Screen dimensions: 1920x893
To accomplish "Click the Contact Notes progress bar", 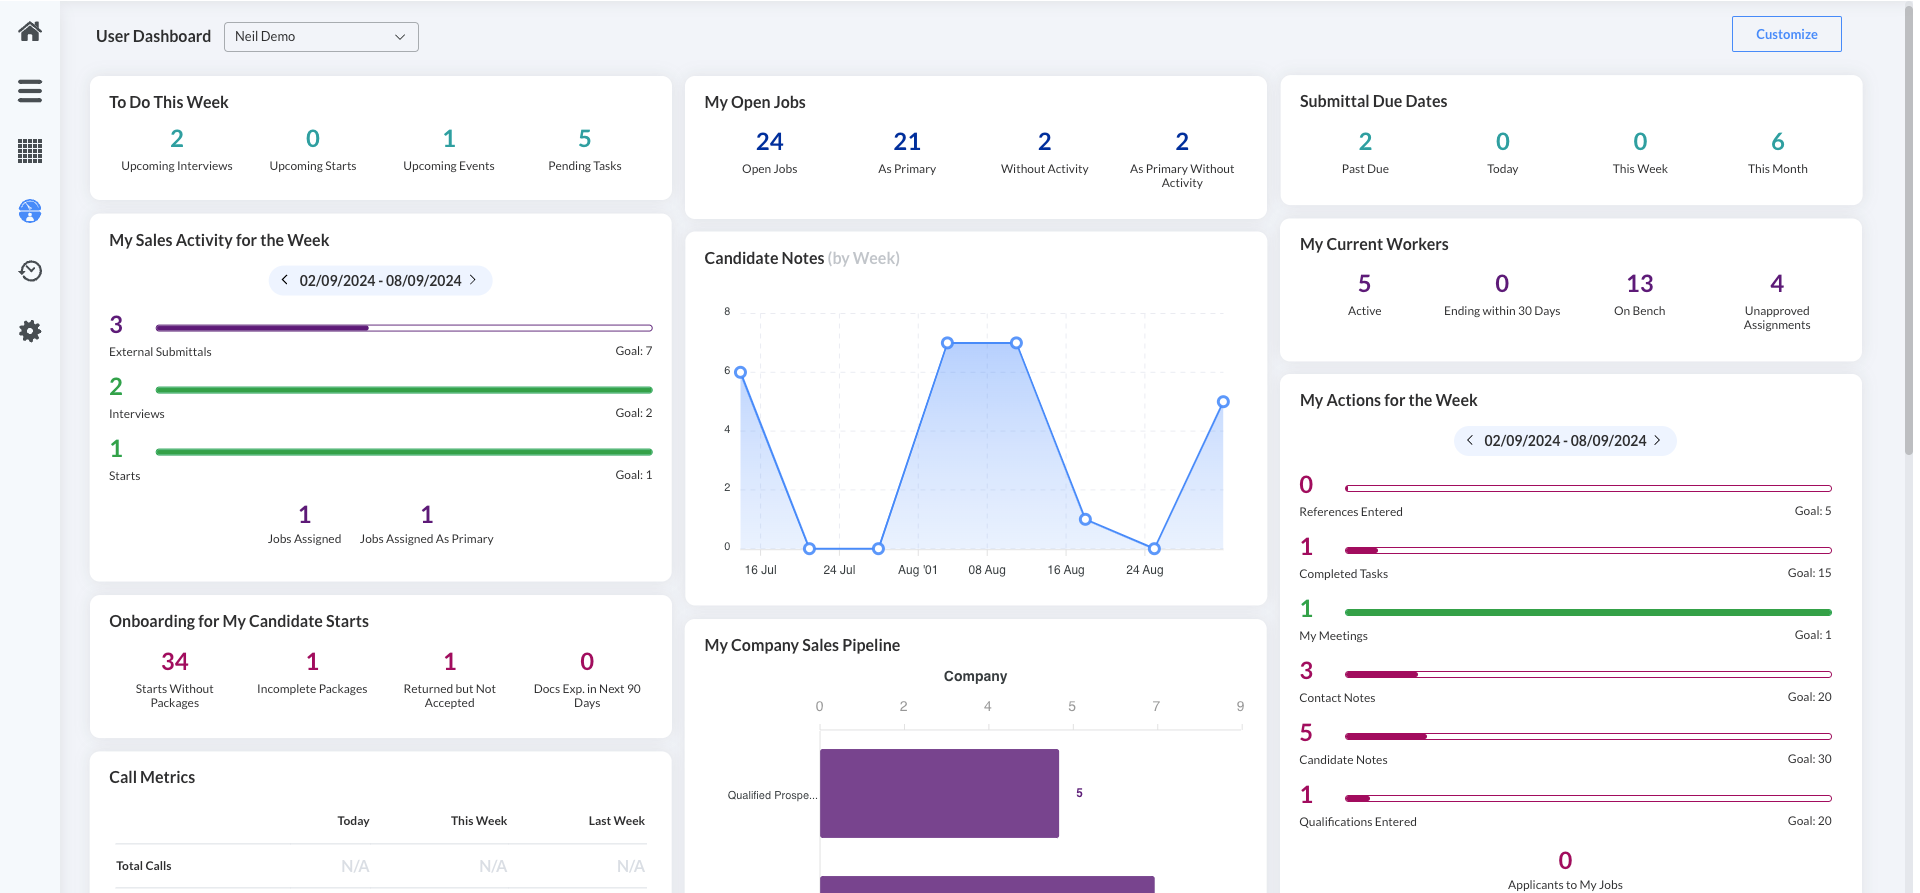I will 1588,674.
